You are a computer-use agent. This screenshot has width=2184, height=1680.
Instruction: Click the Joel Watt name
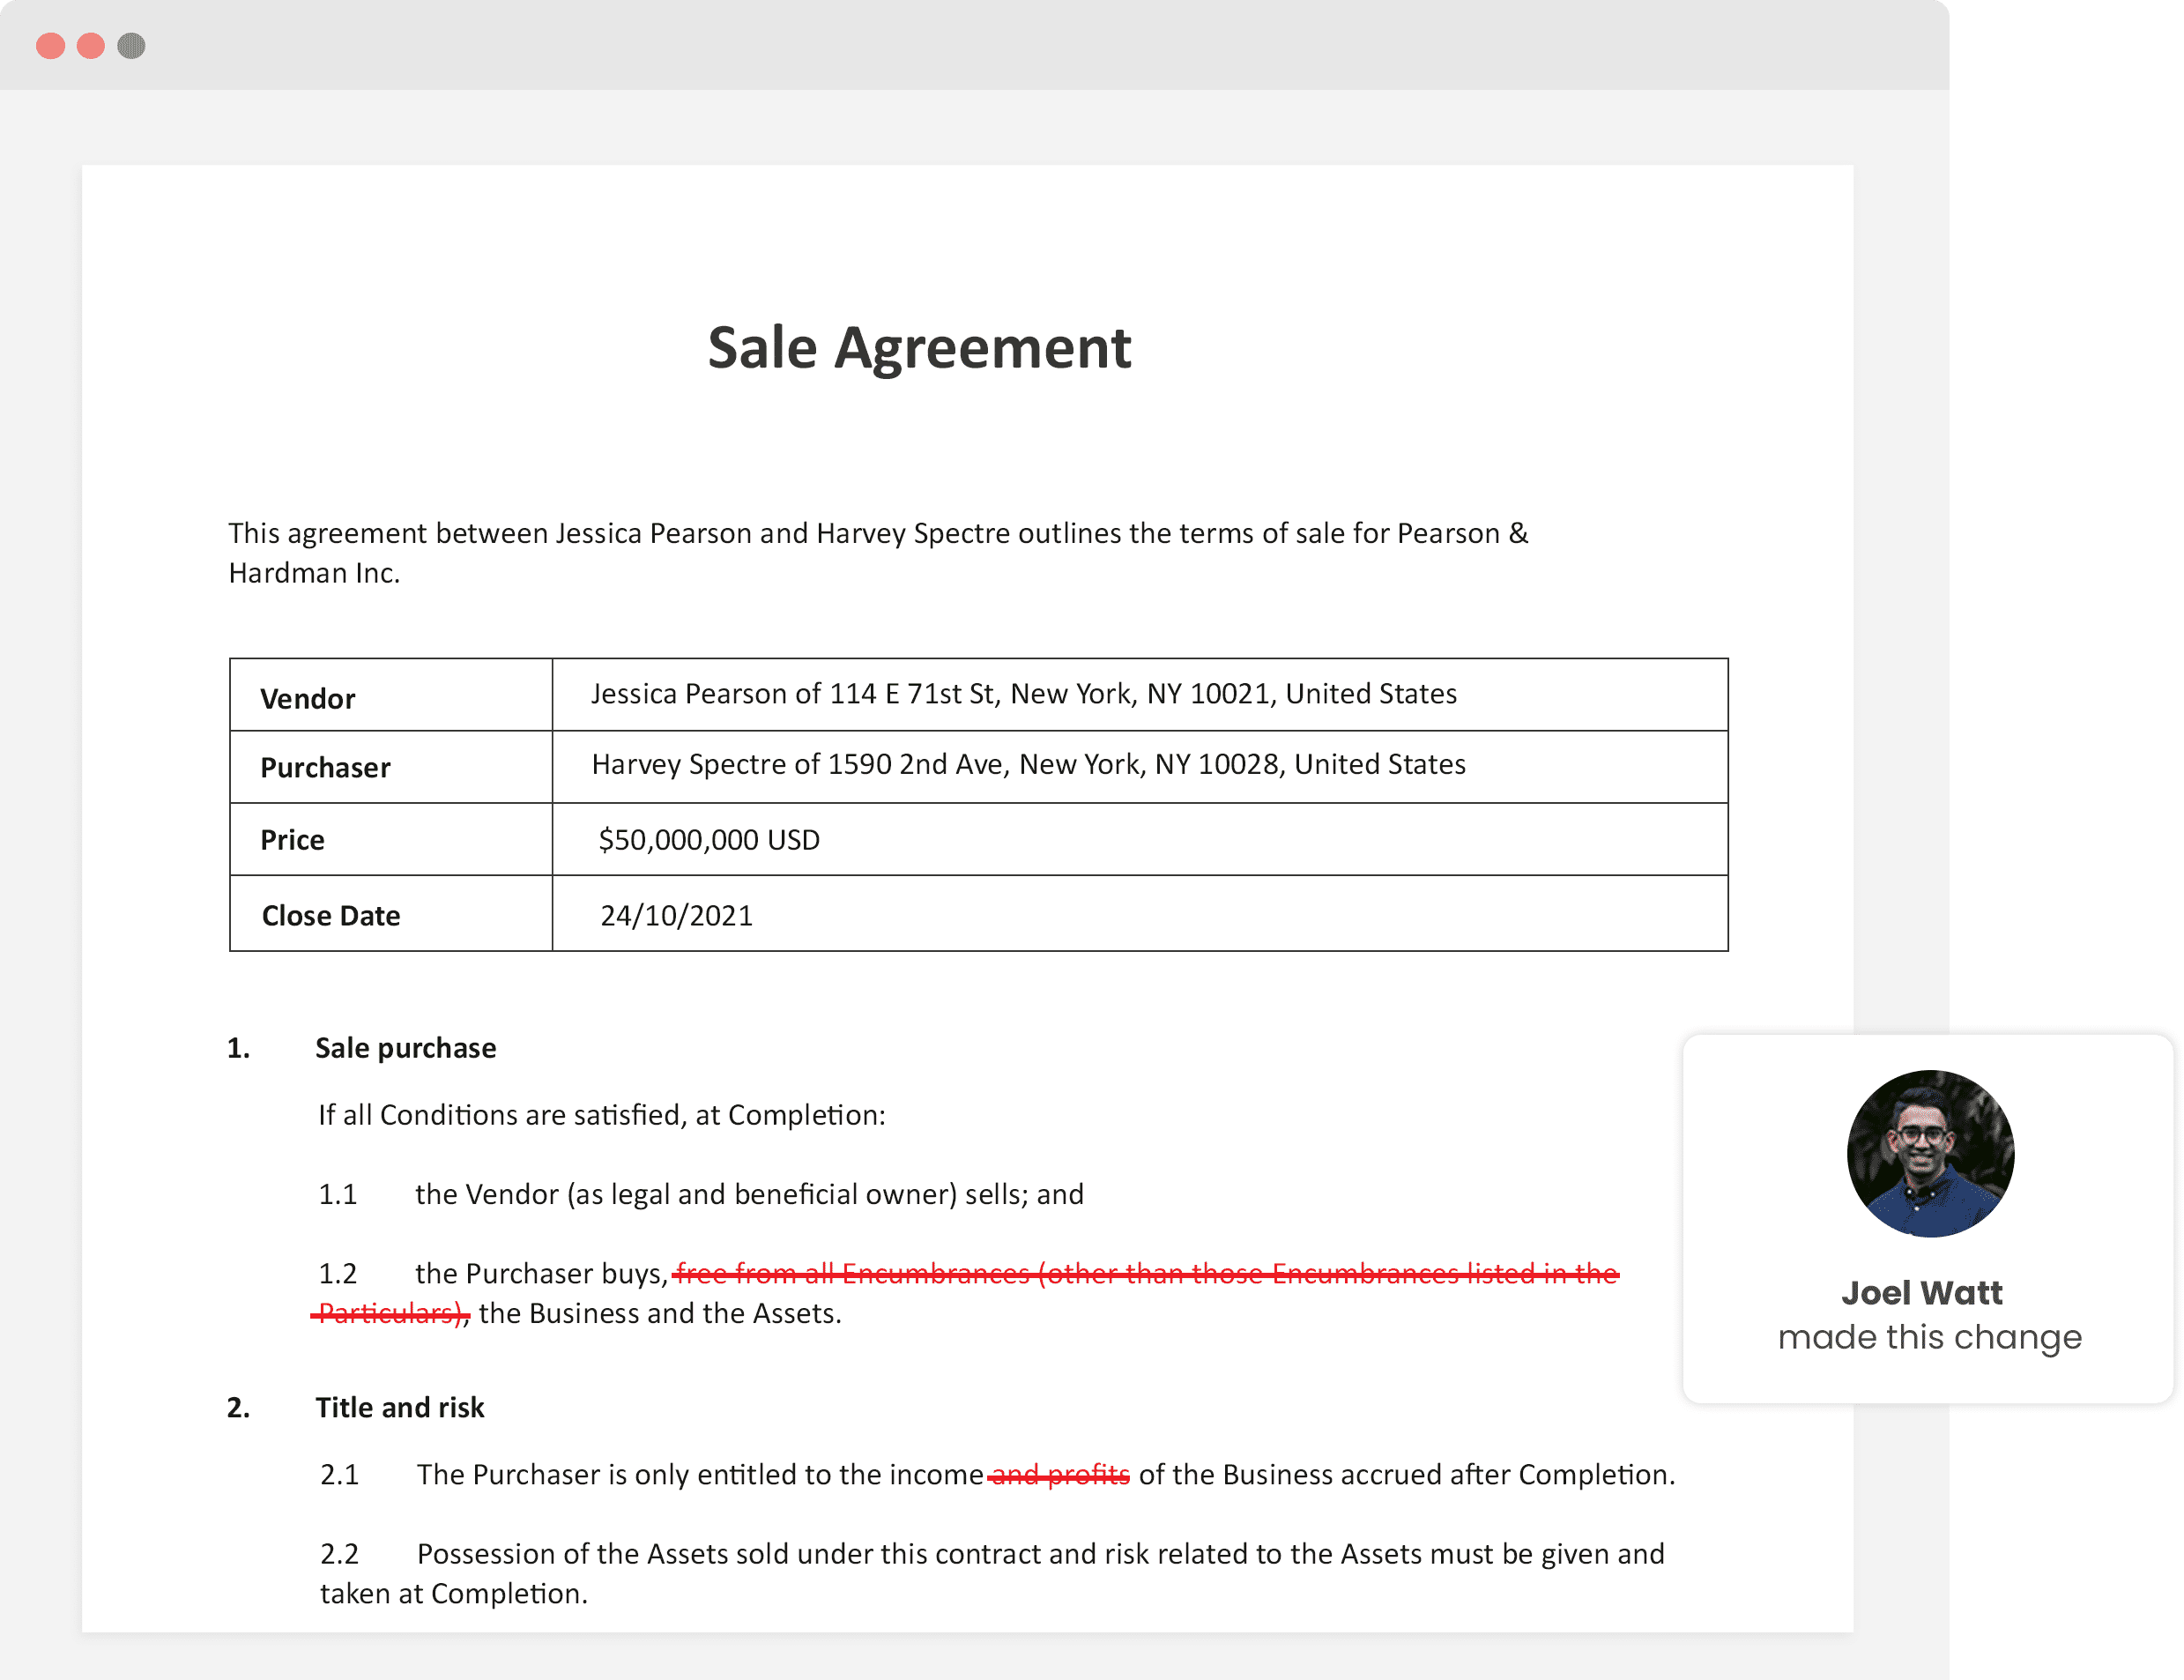1922,1293
